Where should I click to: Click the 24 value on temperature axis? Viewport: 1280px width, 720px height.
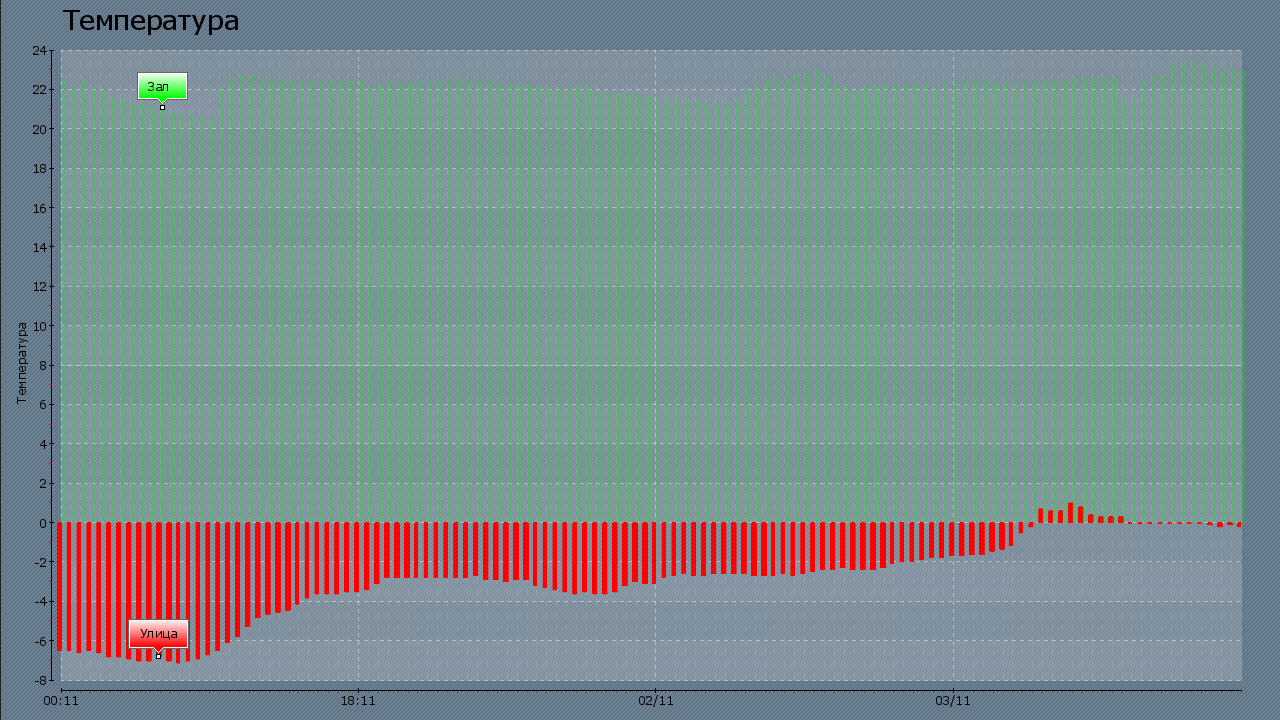pos(40,50)
